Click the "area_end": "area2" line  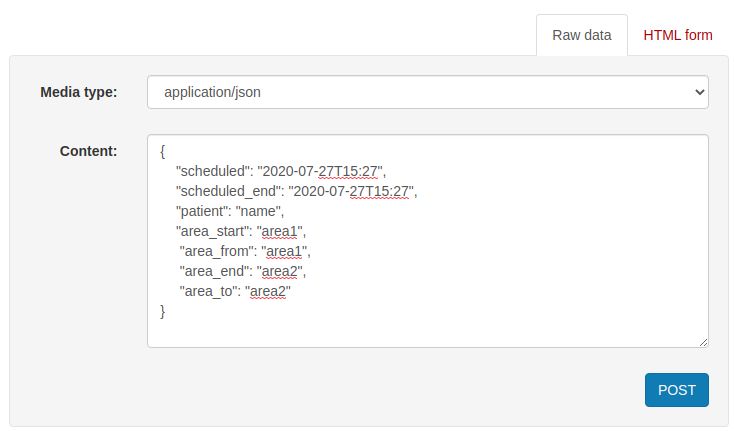tap(242, 272)
